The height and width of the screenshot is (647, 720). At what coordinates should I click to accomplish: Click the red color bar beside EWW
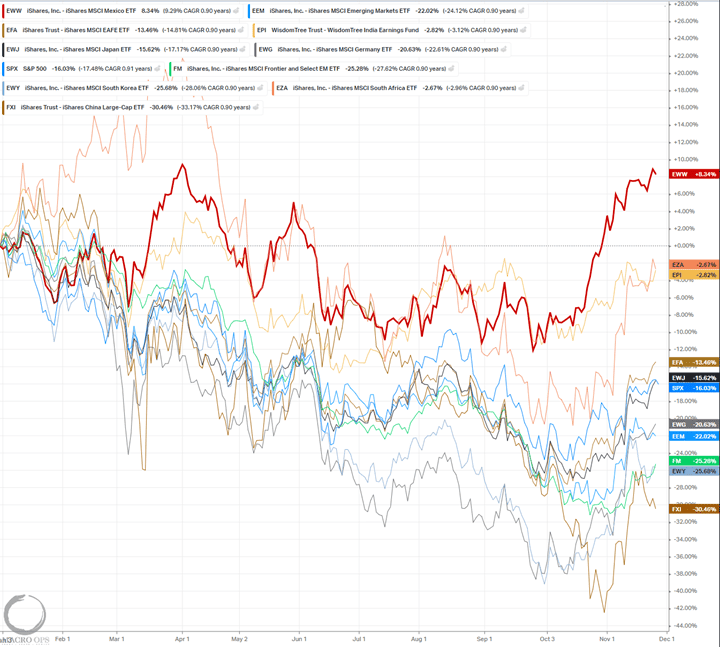[3, 11]
